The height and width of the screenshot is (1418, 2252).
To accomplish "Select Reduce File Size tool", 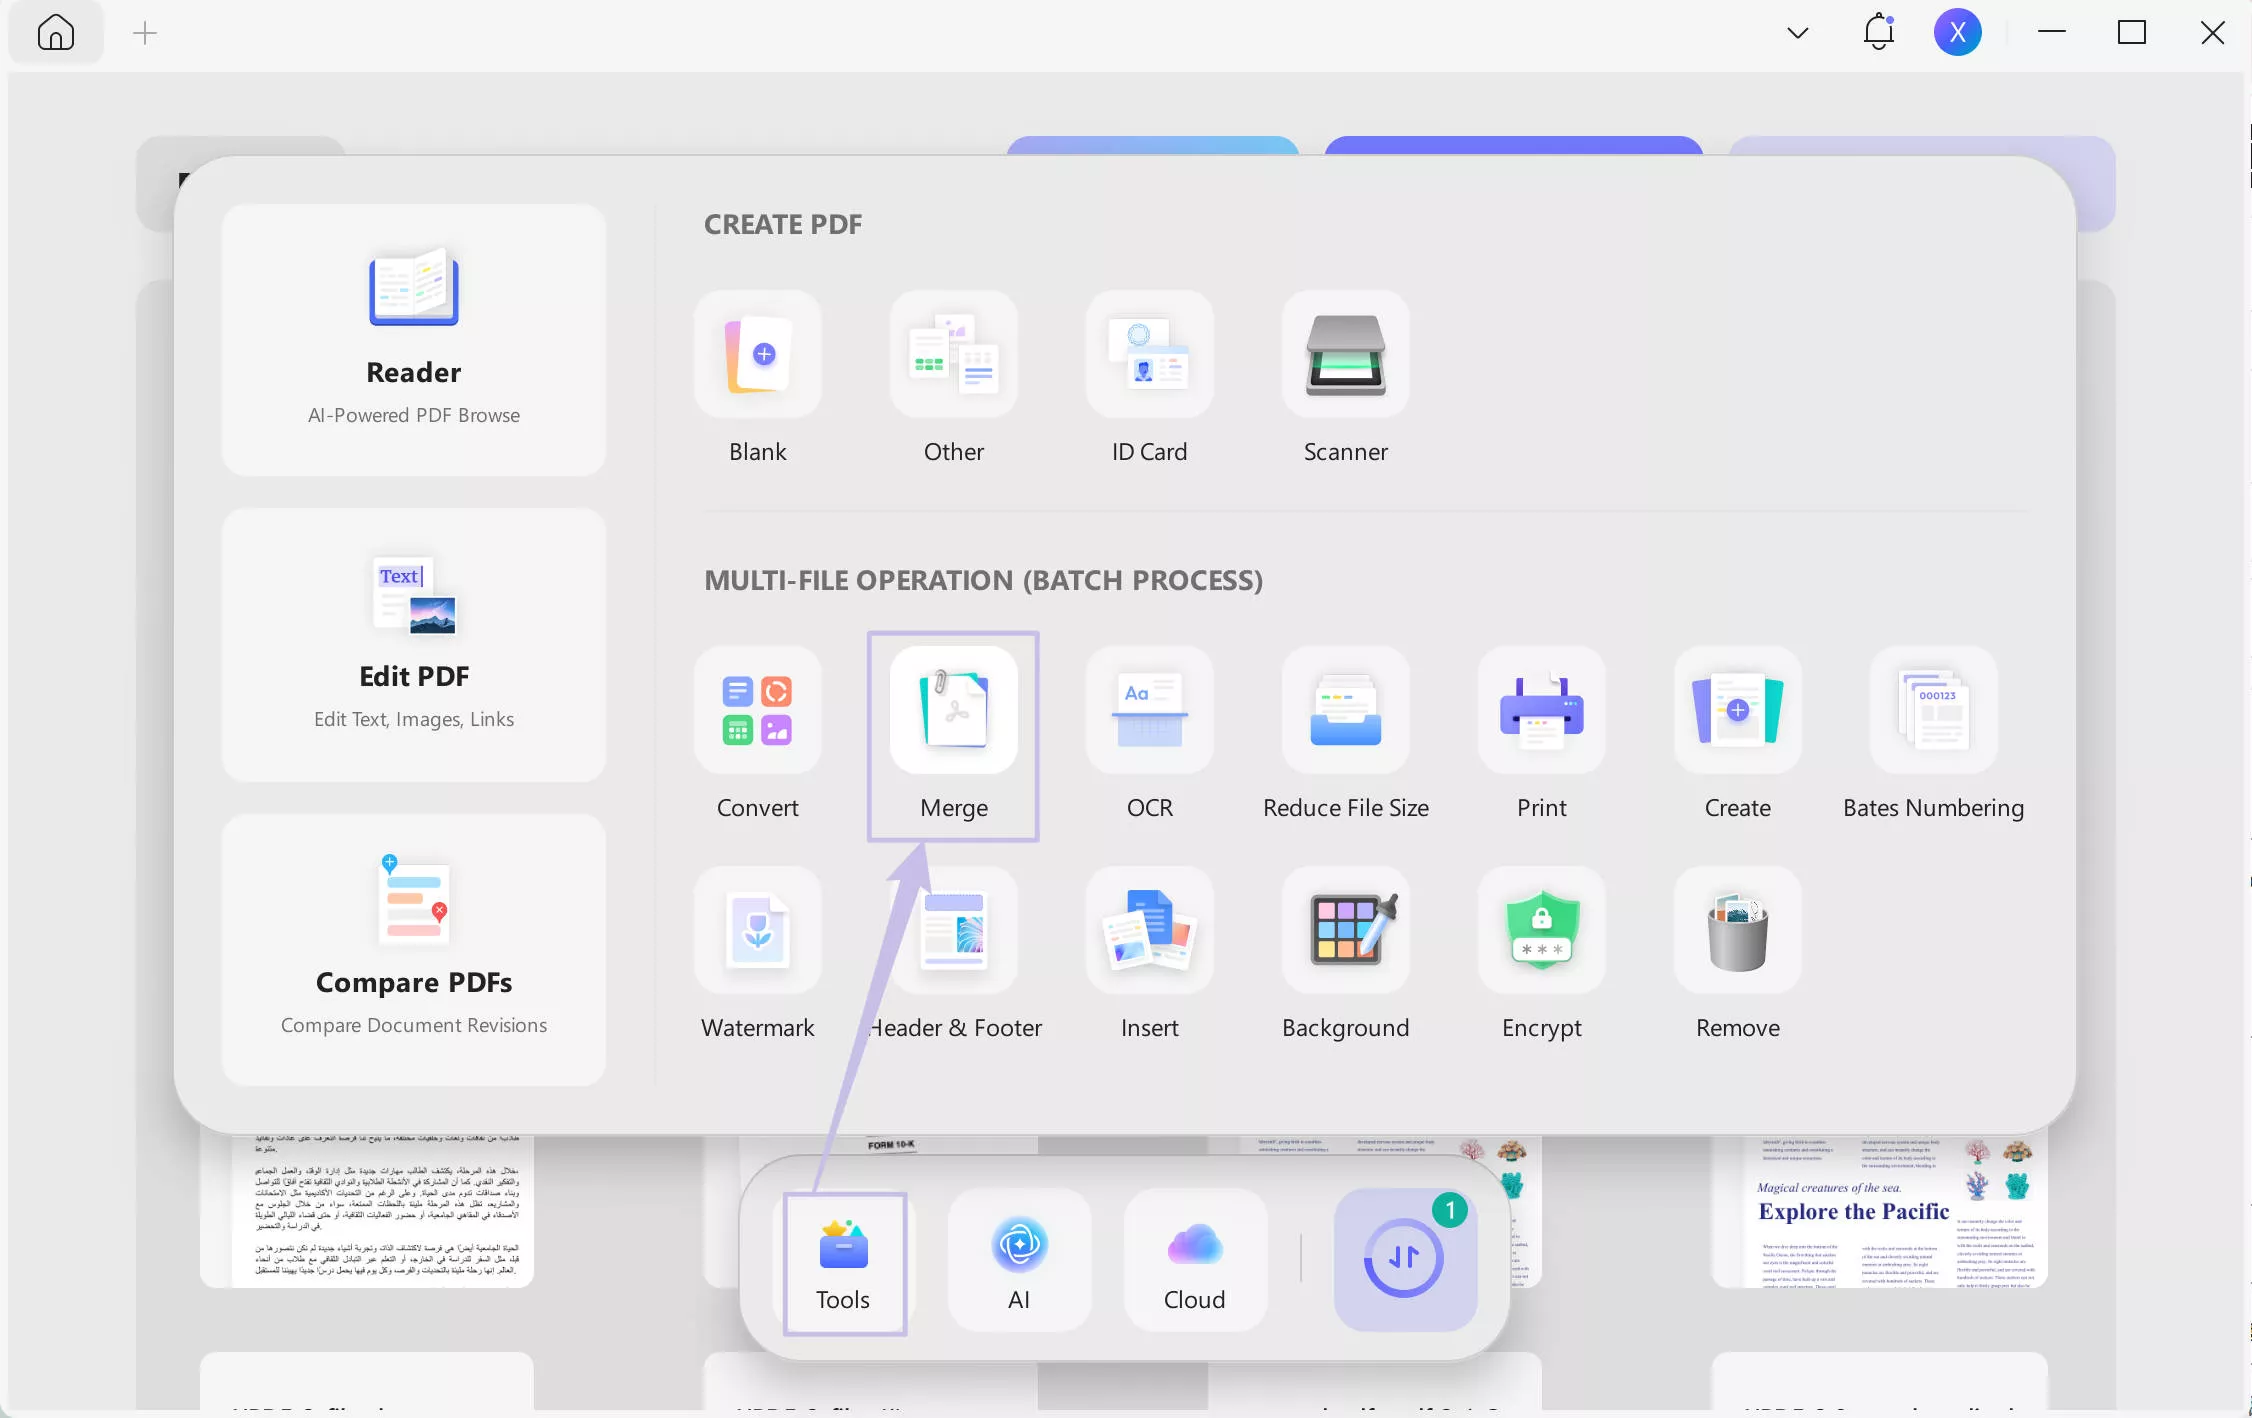I will [x=1345, y=711].
